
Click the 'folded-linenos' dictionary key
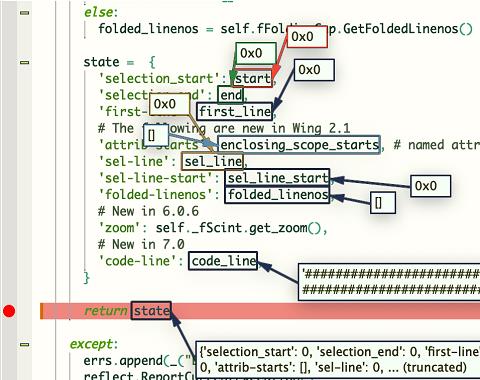(x=156, y=195)
